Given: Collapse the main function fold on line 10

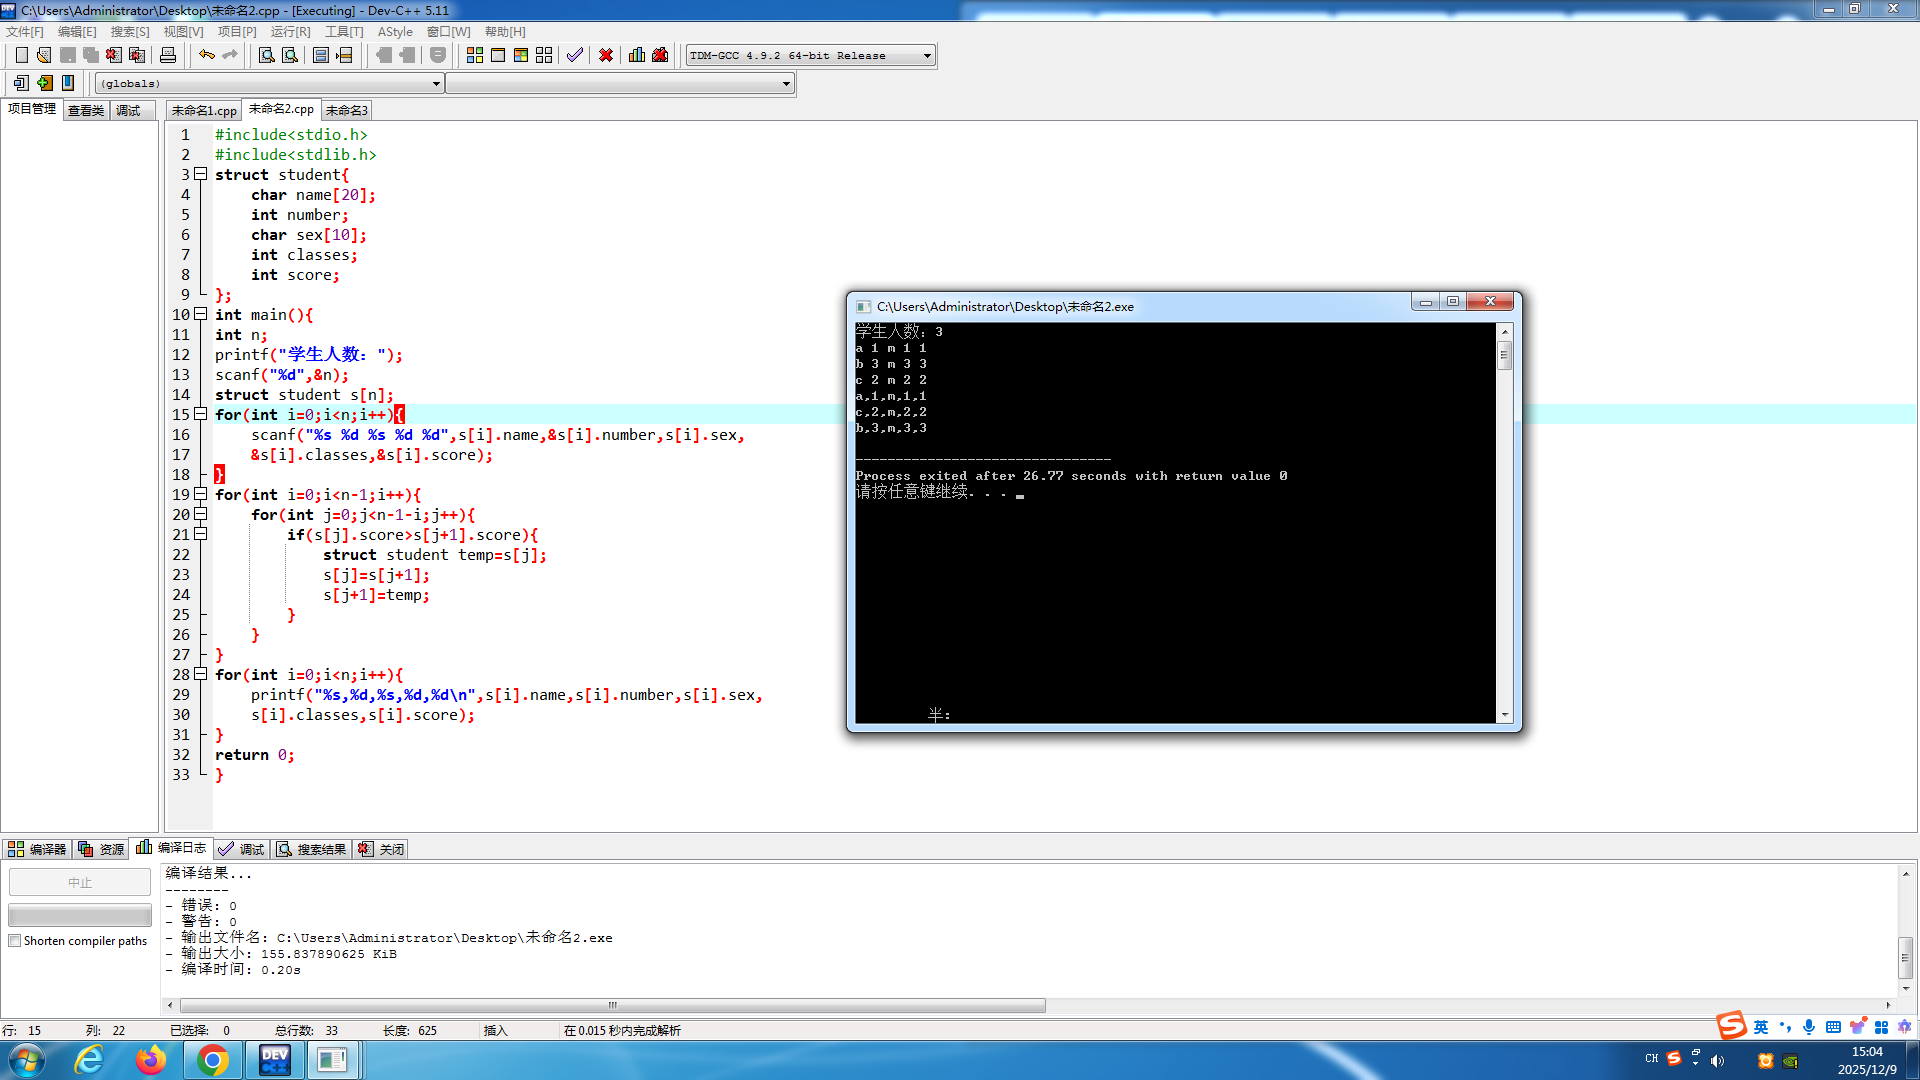Looking at the screenshot, I should click(x=201, y=314).
